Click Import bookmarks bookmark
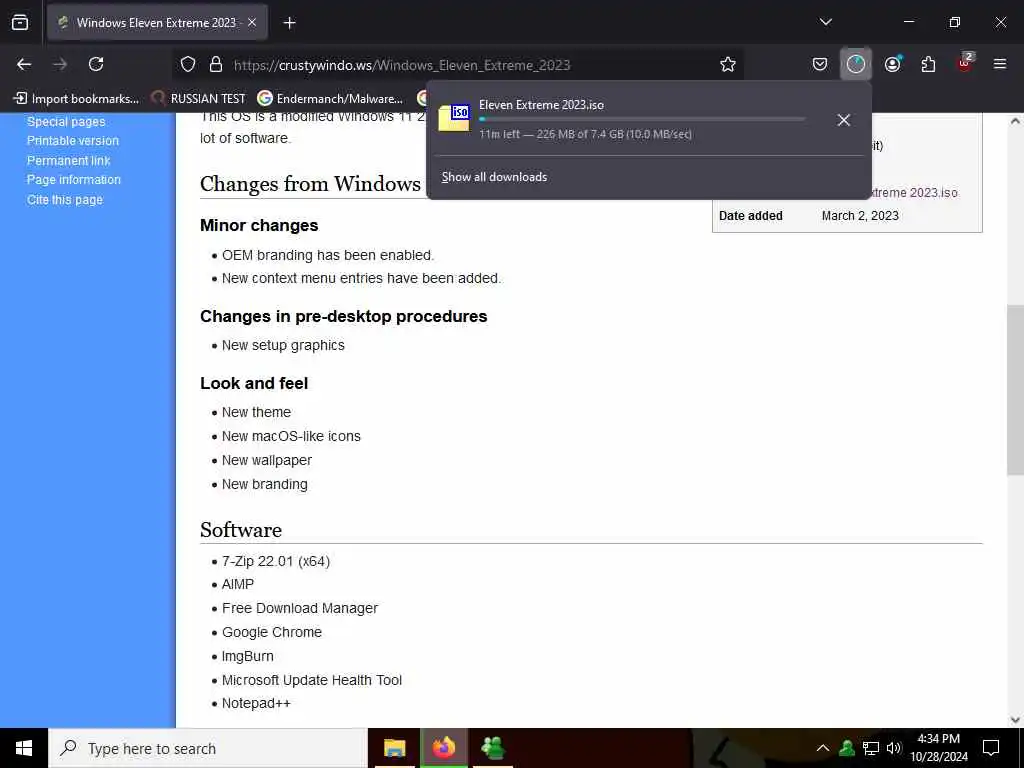The image size is (1024, 768). tap(76, 99)
